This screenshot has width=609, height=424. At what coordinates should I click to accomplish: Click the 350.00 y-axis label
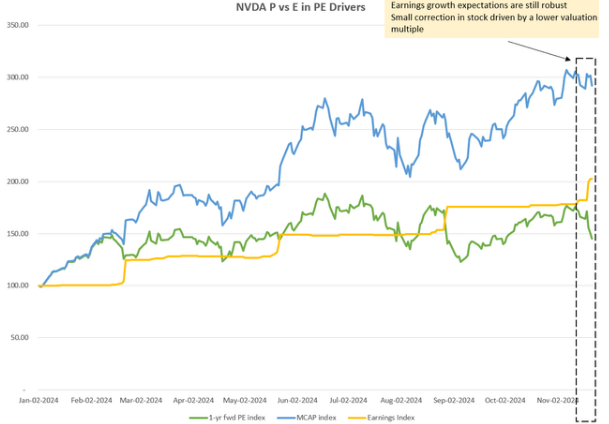click(17, 25)
